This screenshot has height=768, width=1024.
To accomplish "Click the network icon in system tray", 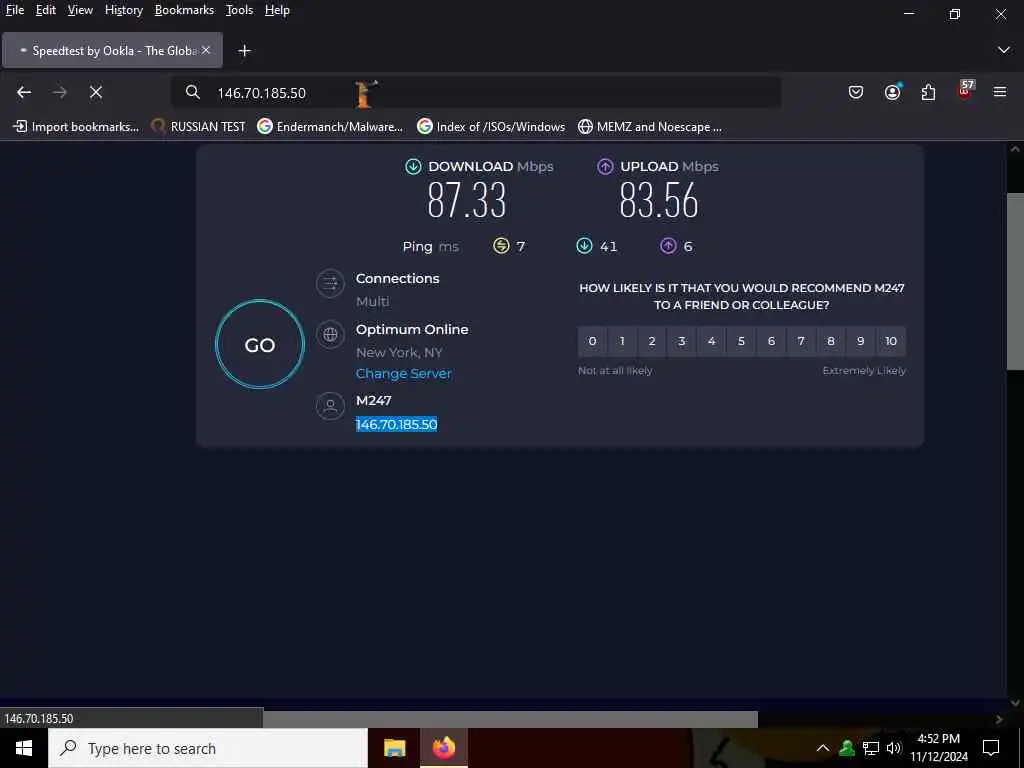I will coord(871,748).
